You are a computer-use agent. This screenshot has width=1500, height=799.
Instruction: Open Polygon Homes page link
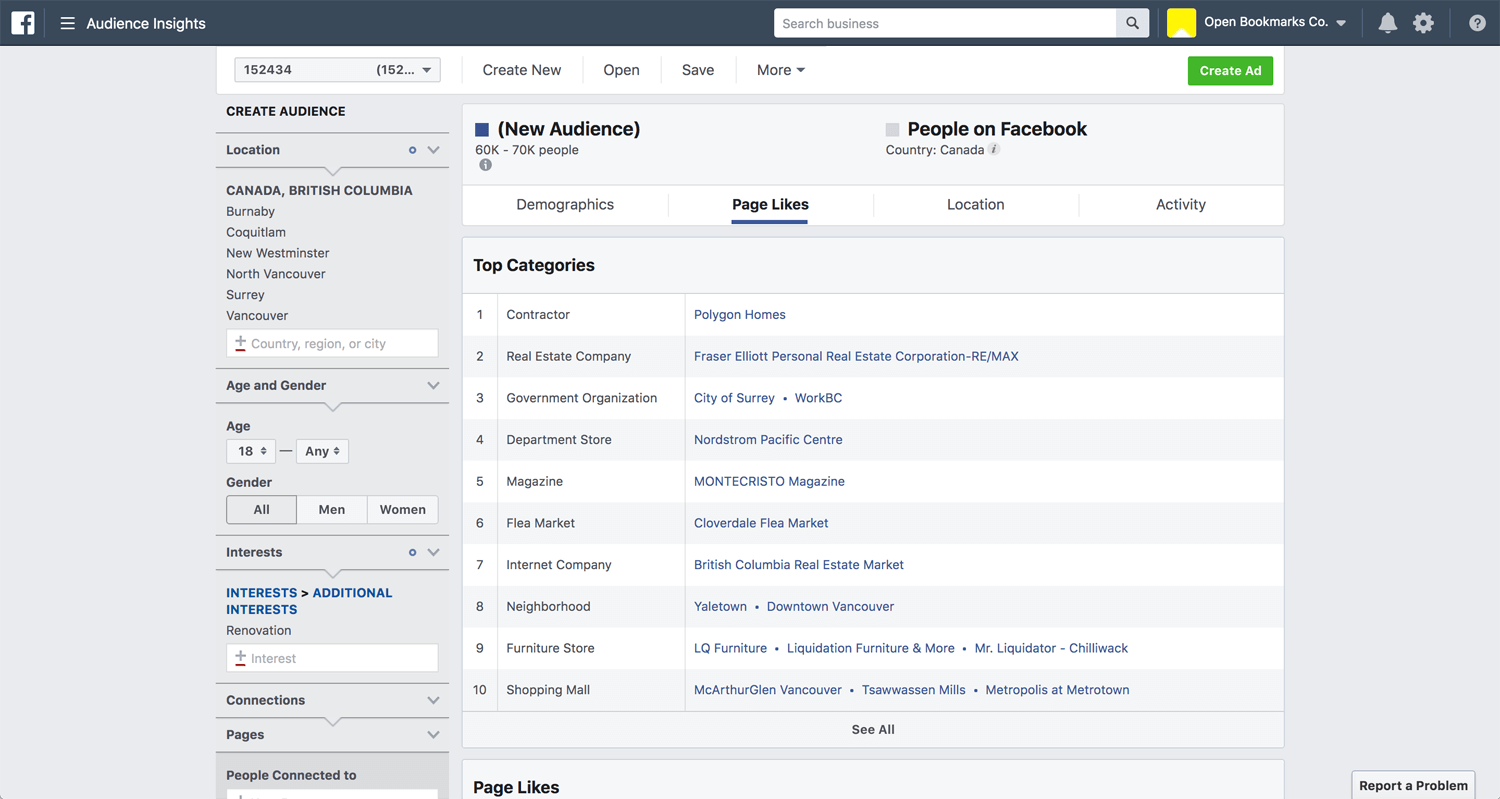740,314
